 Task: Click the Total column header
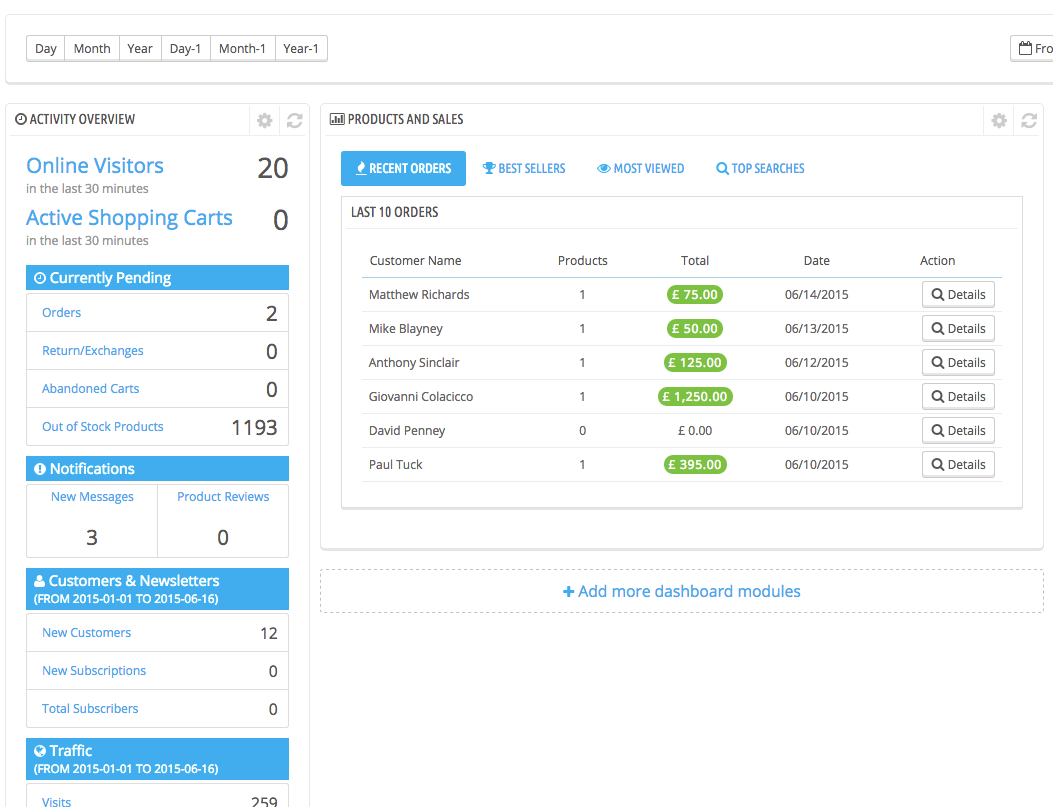tap(695, 260)
